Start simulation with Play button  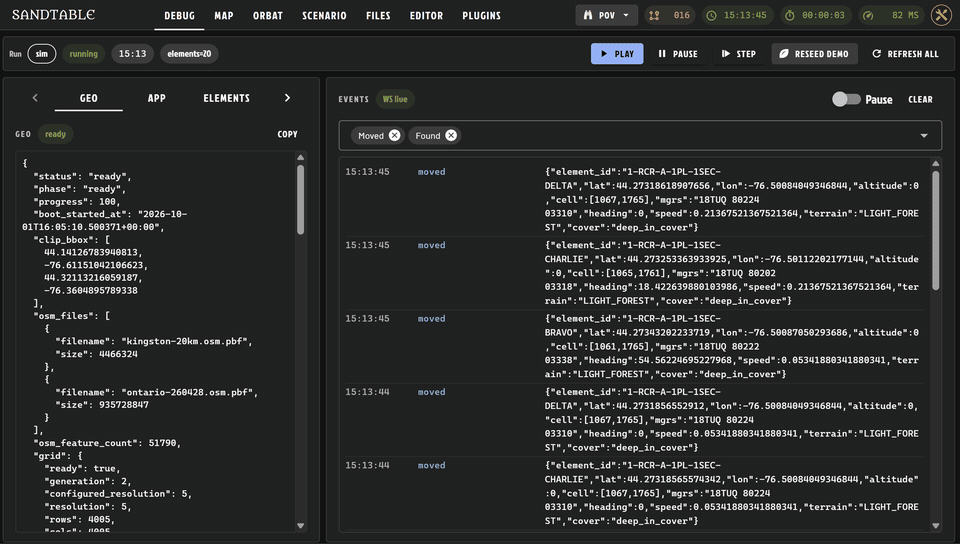(617, 54)
